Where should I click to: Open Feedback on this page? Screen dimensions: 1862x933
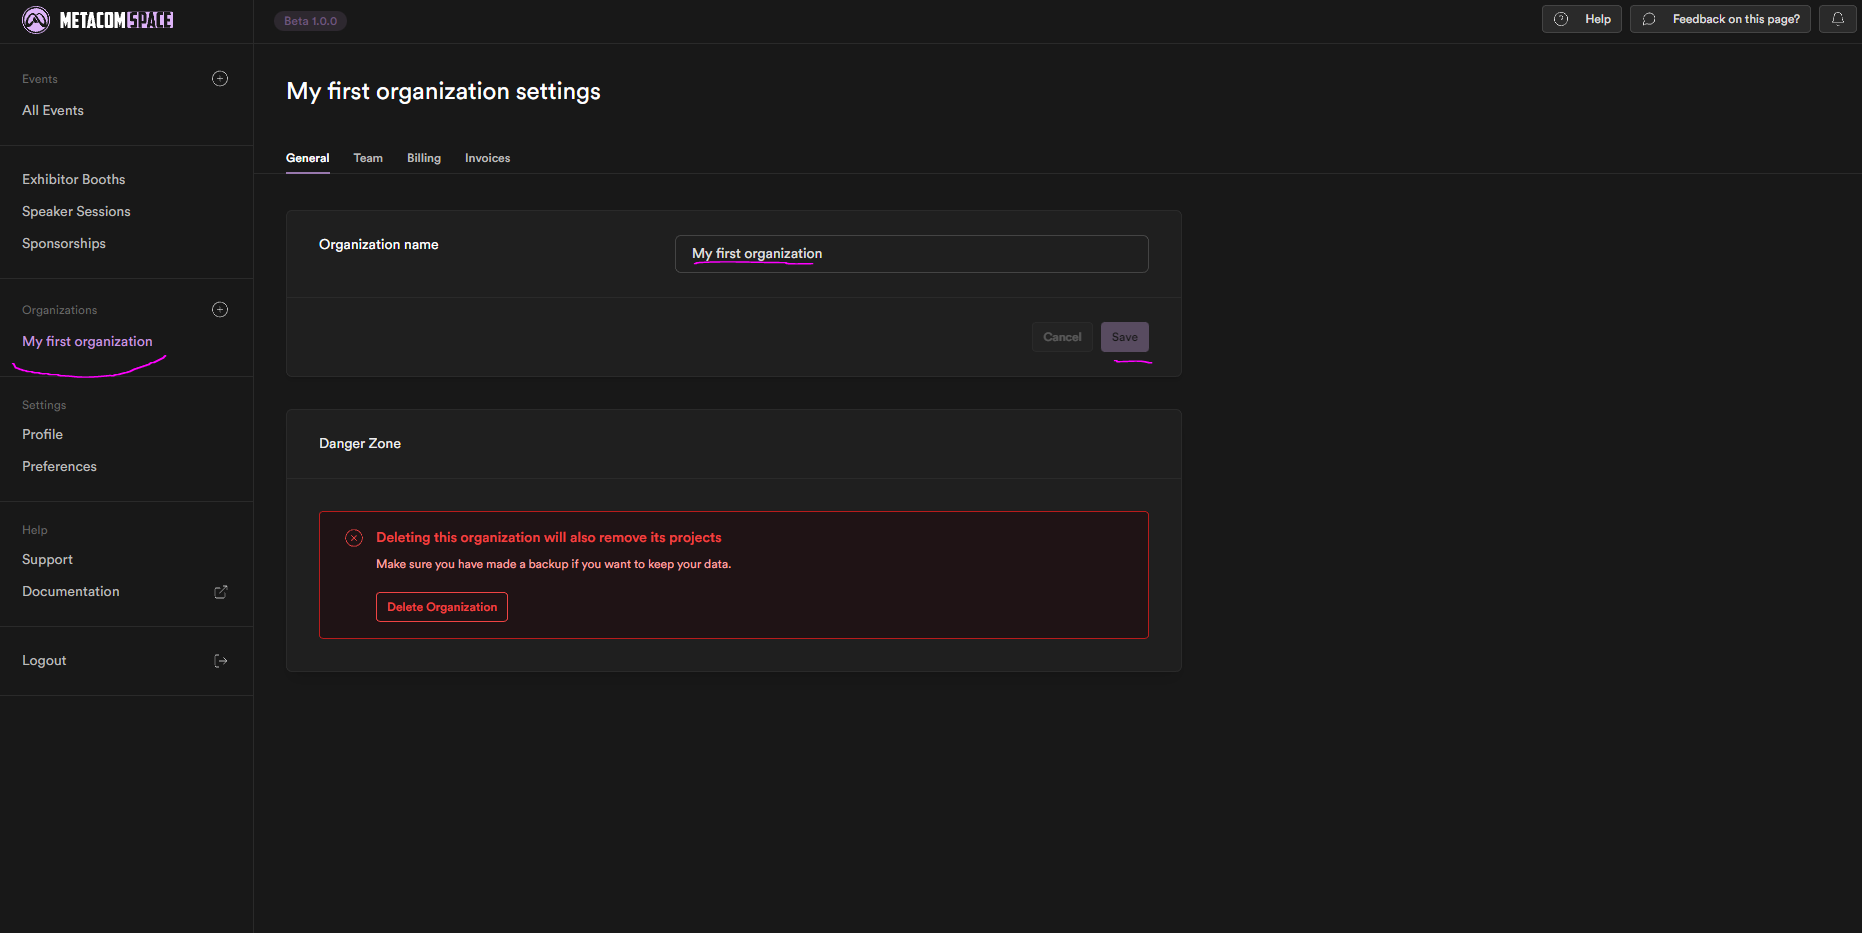coord(1720,19)
